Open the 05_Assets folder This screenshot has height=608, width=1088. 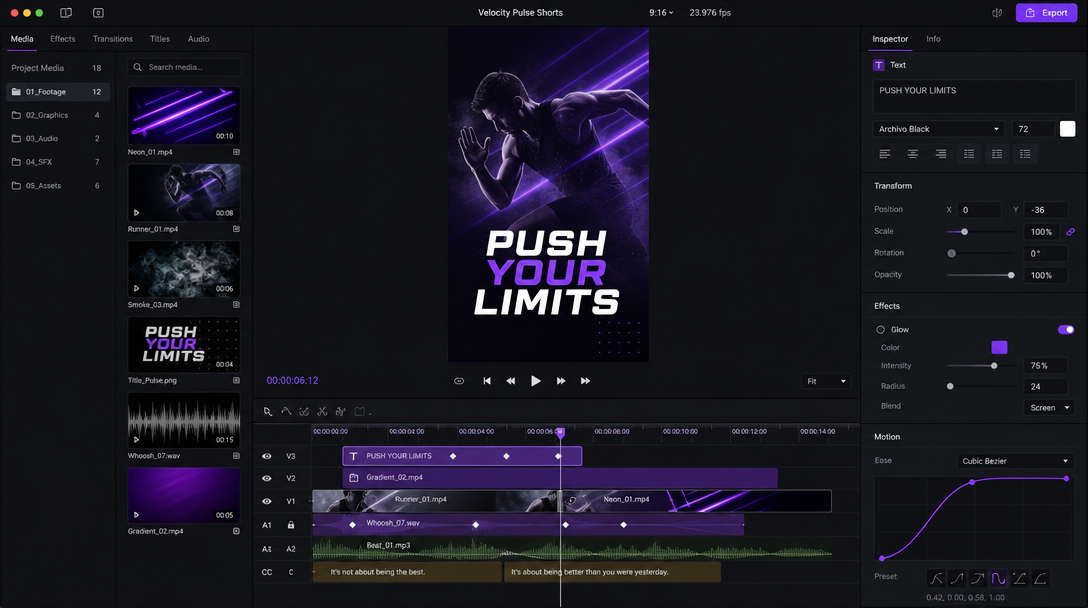[x=58, y=185]
